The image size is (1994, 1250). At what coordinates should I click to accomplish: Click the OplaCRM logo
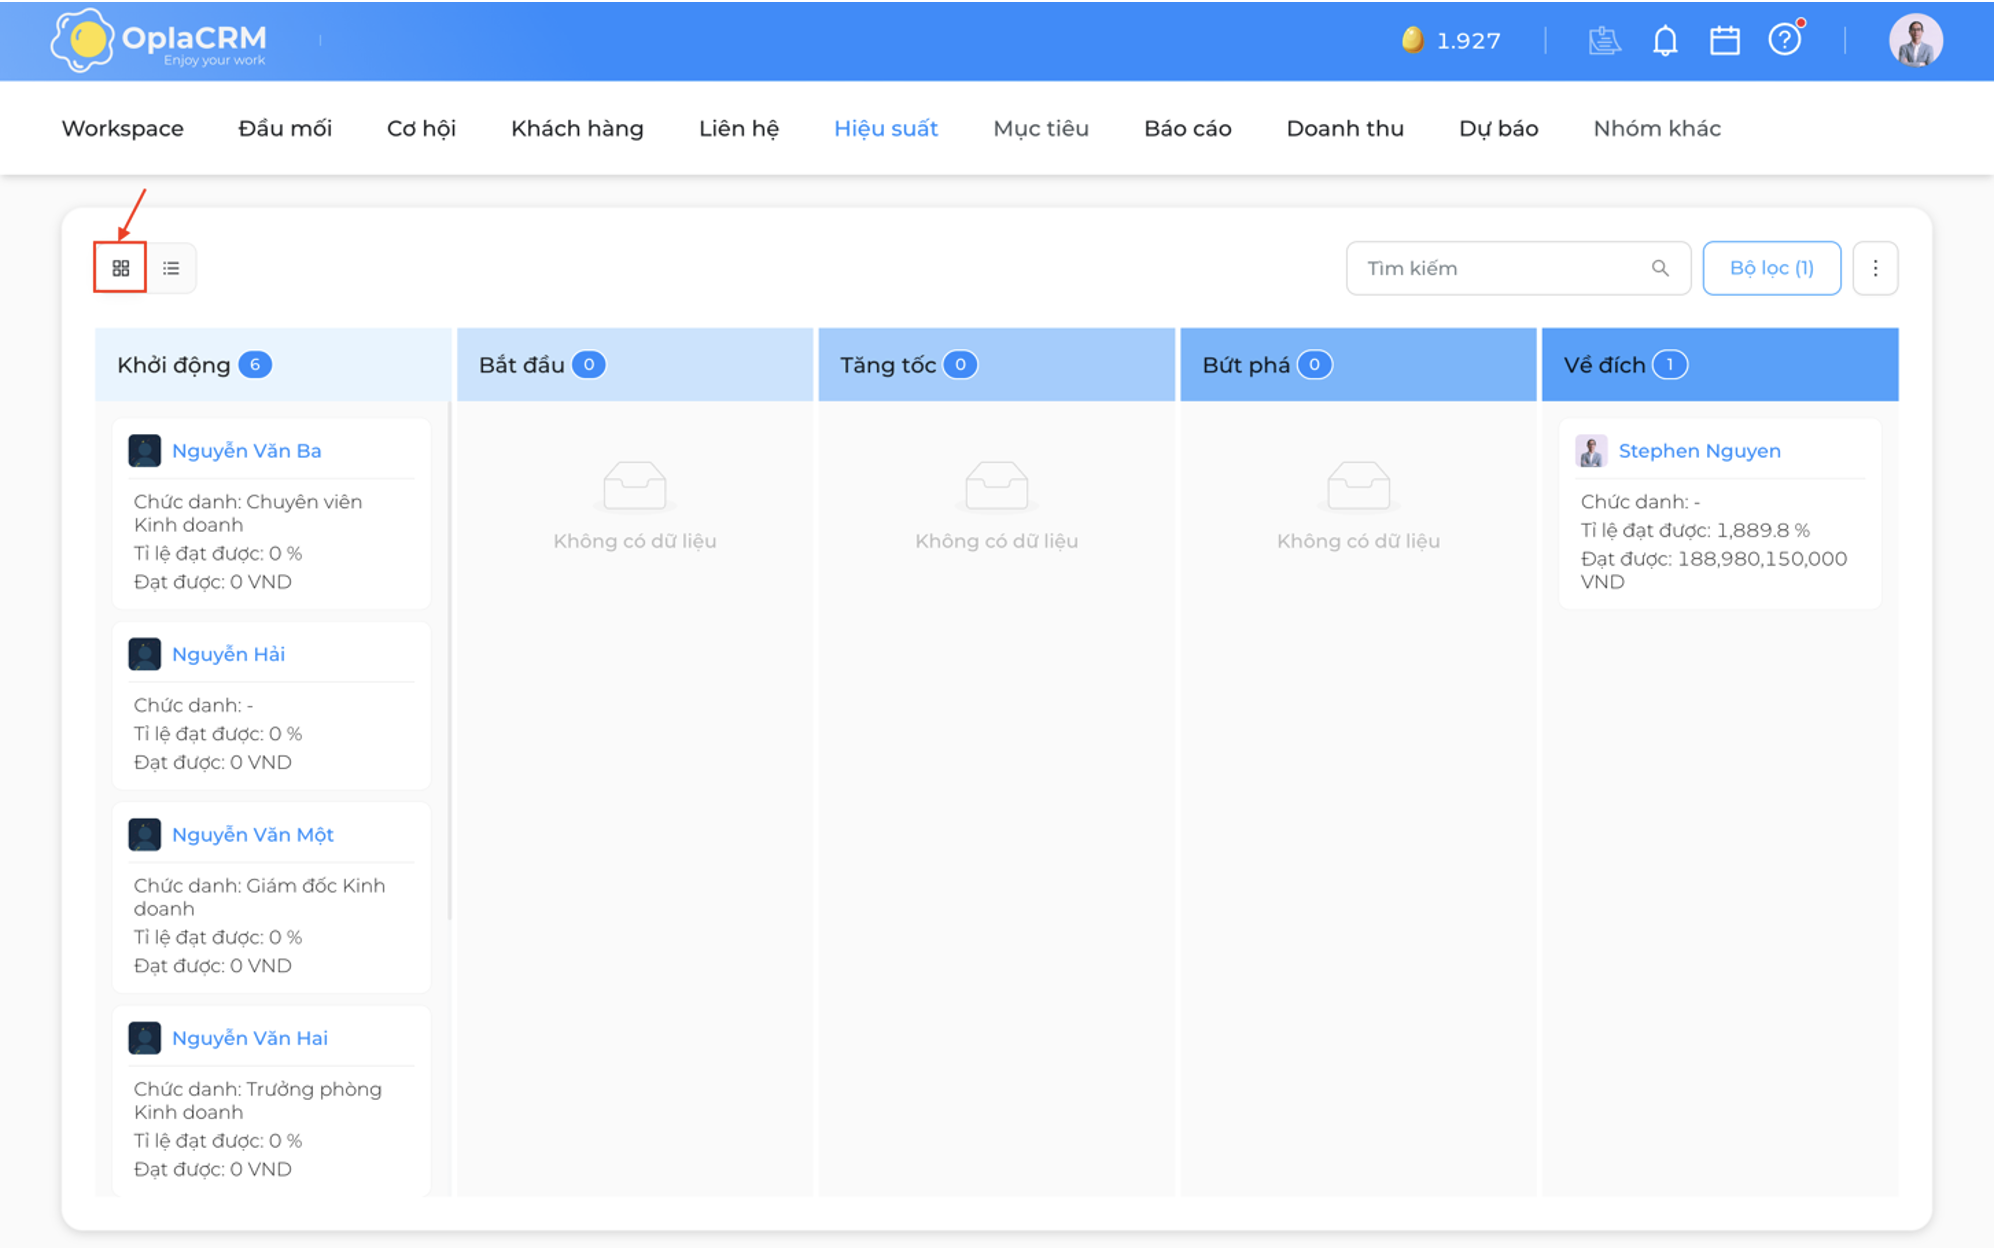160,40
